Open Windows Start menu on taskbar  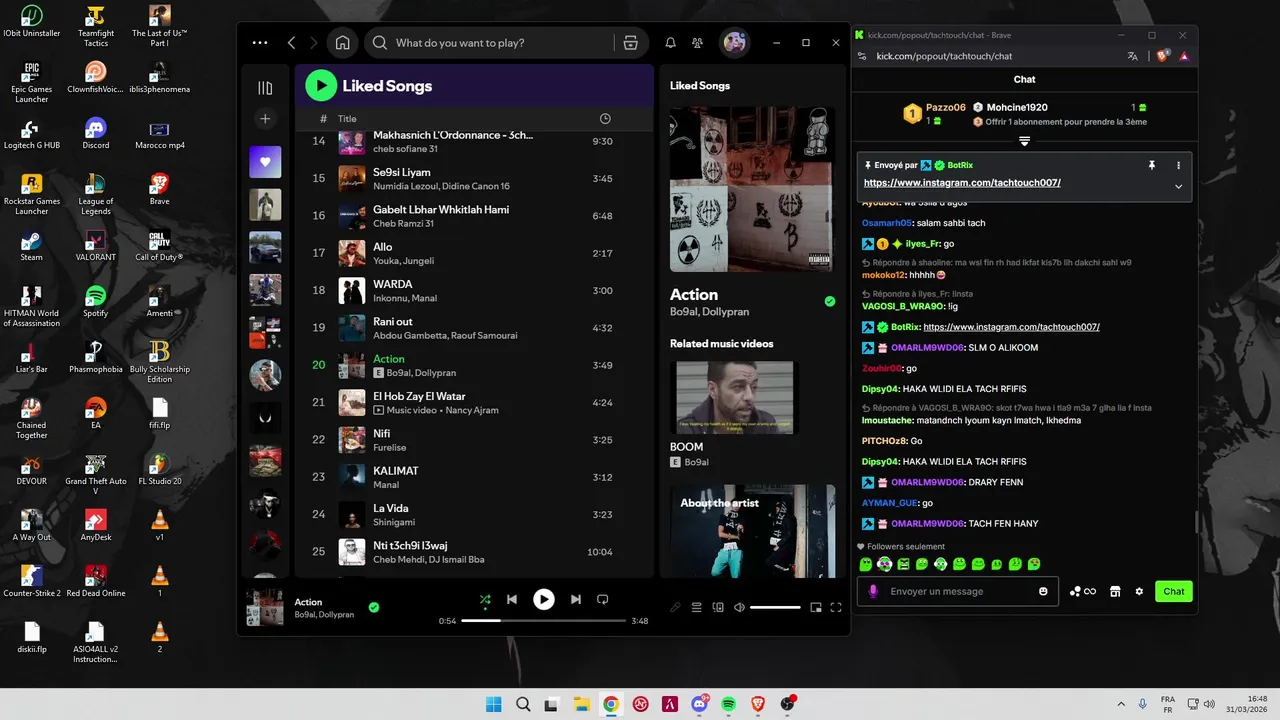click(x=493, y=704)
